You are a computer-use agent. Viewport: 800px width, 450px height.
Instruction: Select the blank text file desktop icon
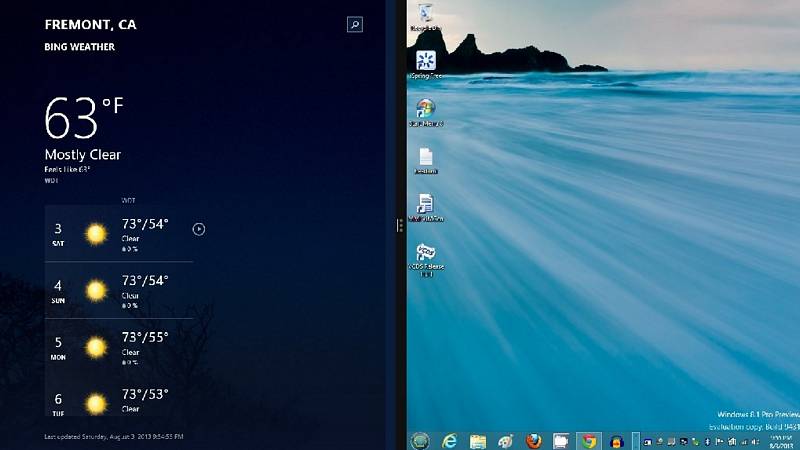tap(426, 158)
